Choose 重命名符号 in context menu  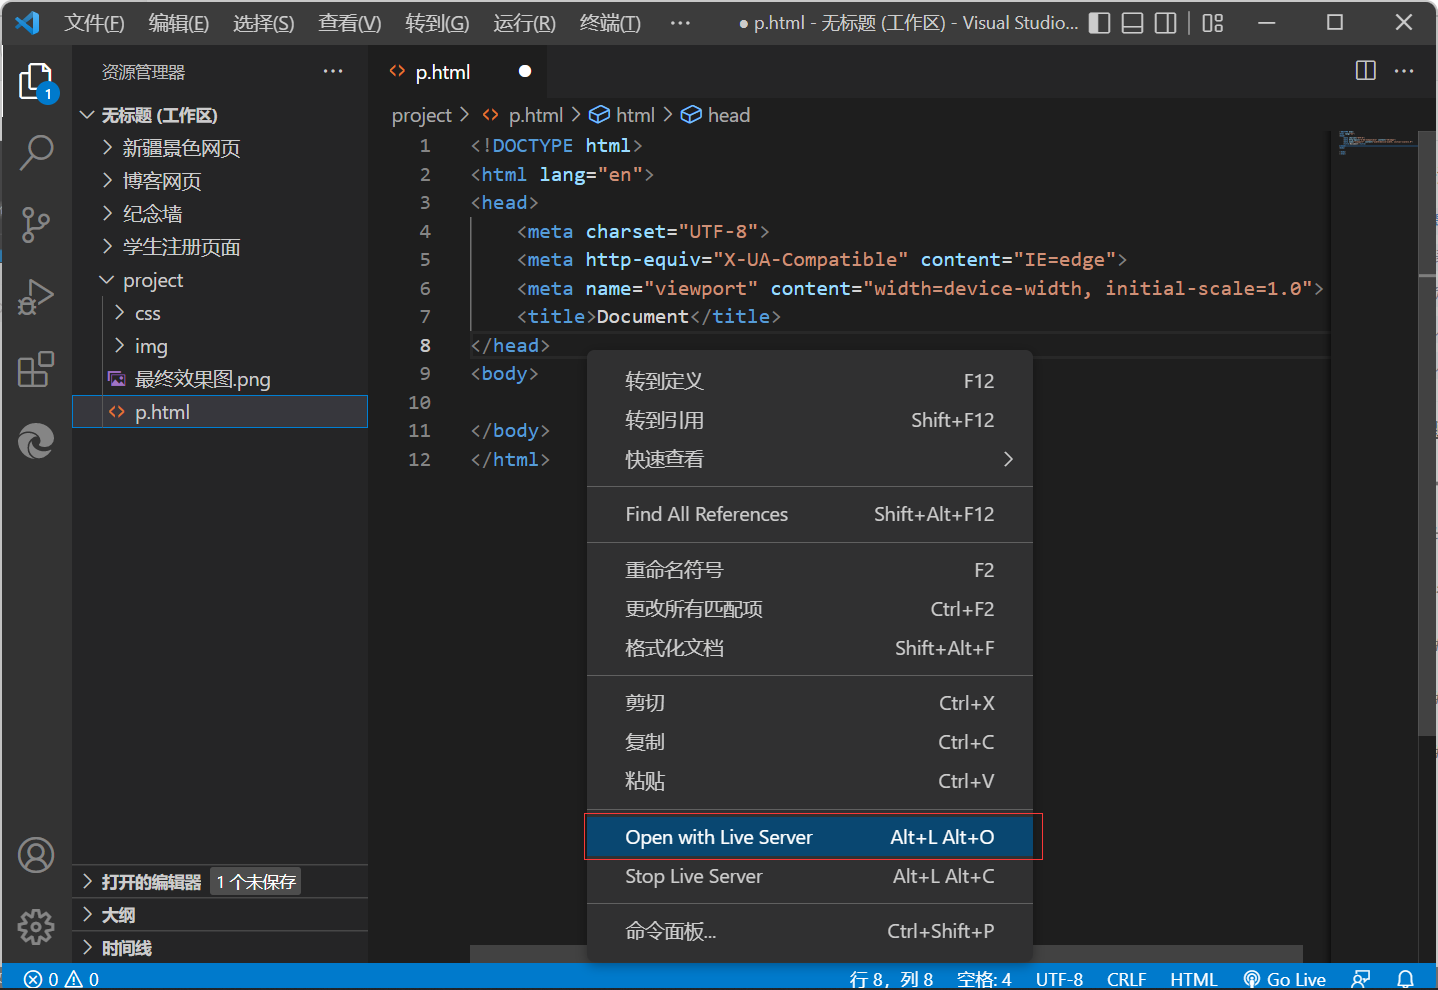click(x=810, y=570)
